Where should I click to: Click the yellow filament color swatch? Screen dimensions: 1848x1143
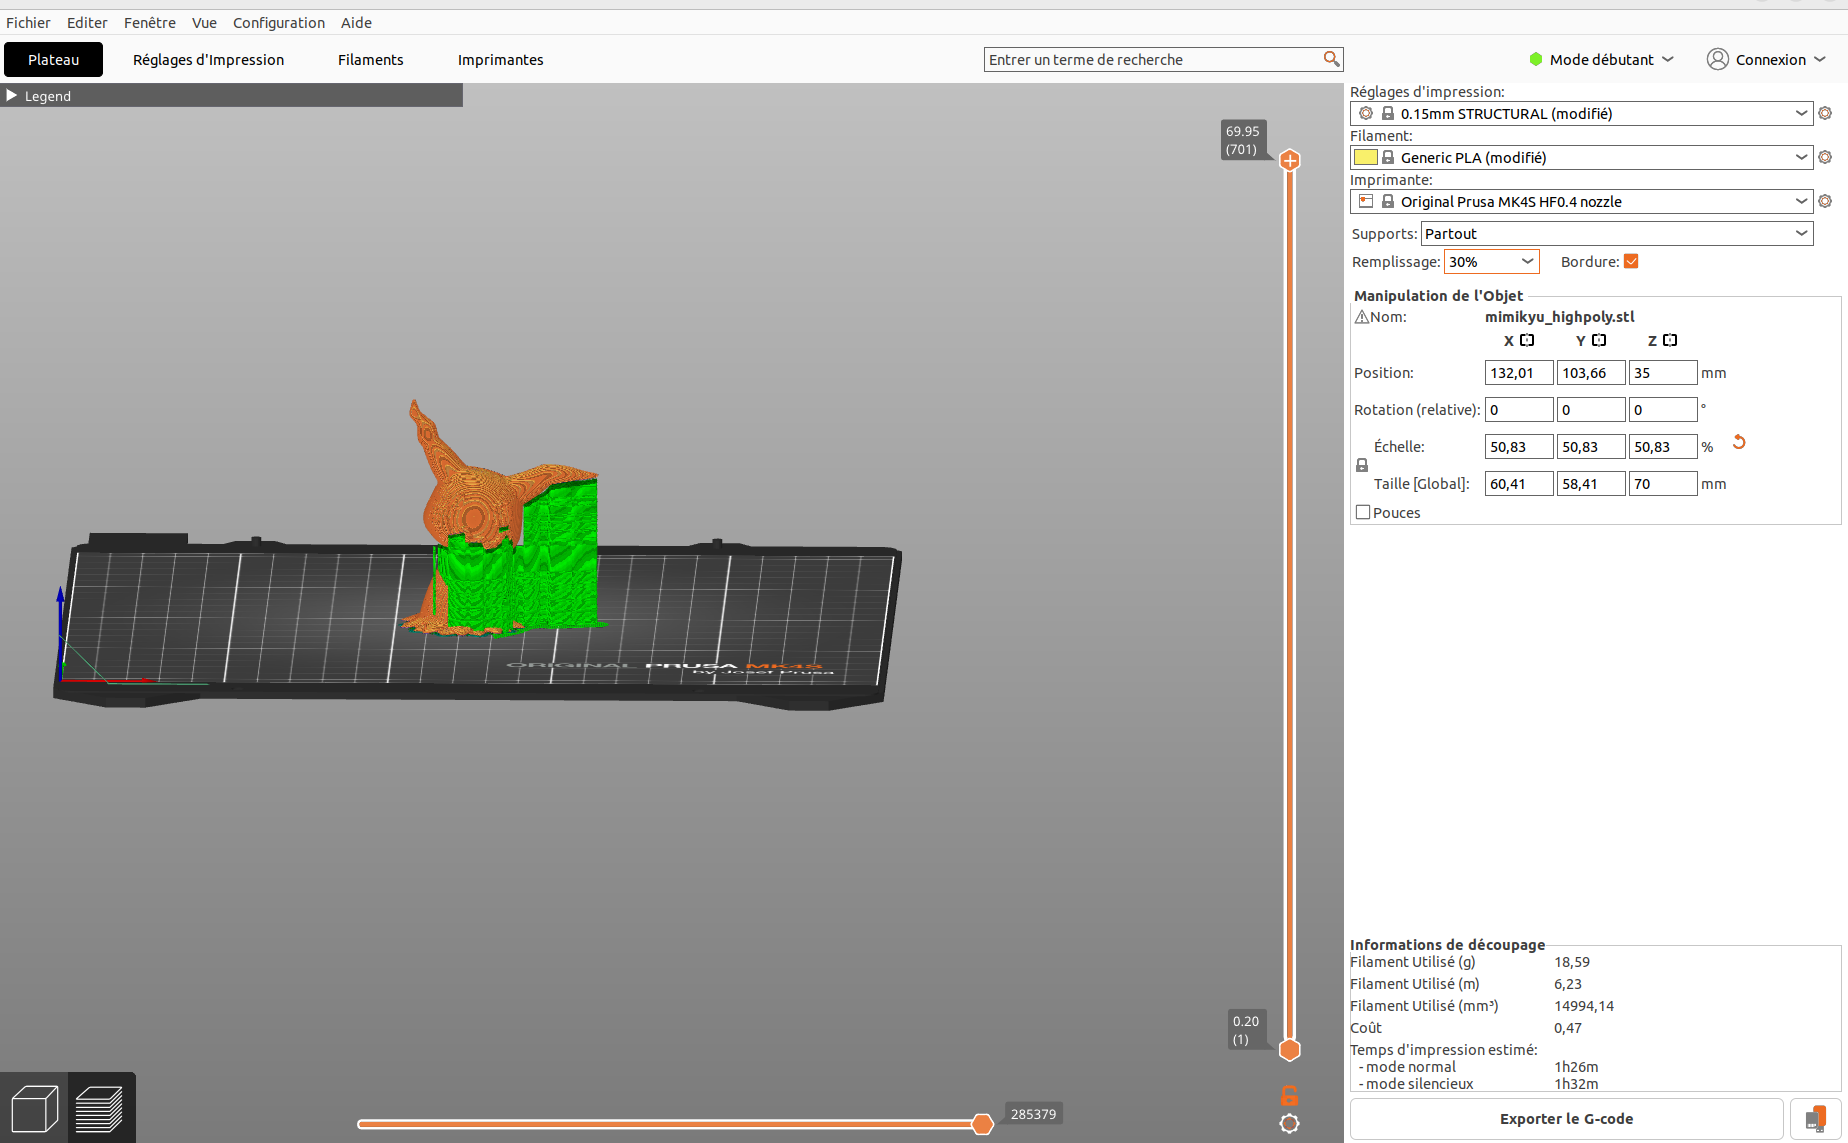pyautogui.click(x=1366, y=157)
